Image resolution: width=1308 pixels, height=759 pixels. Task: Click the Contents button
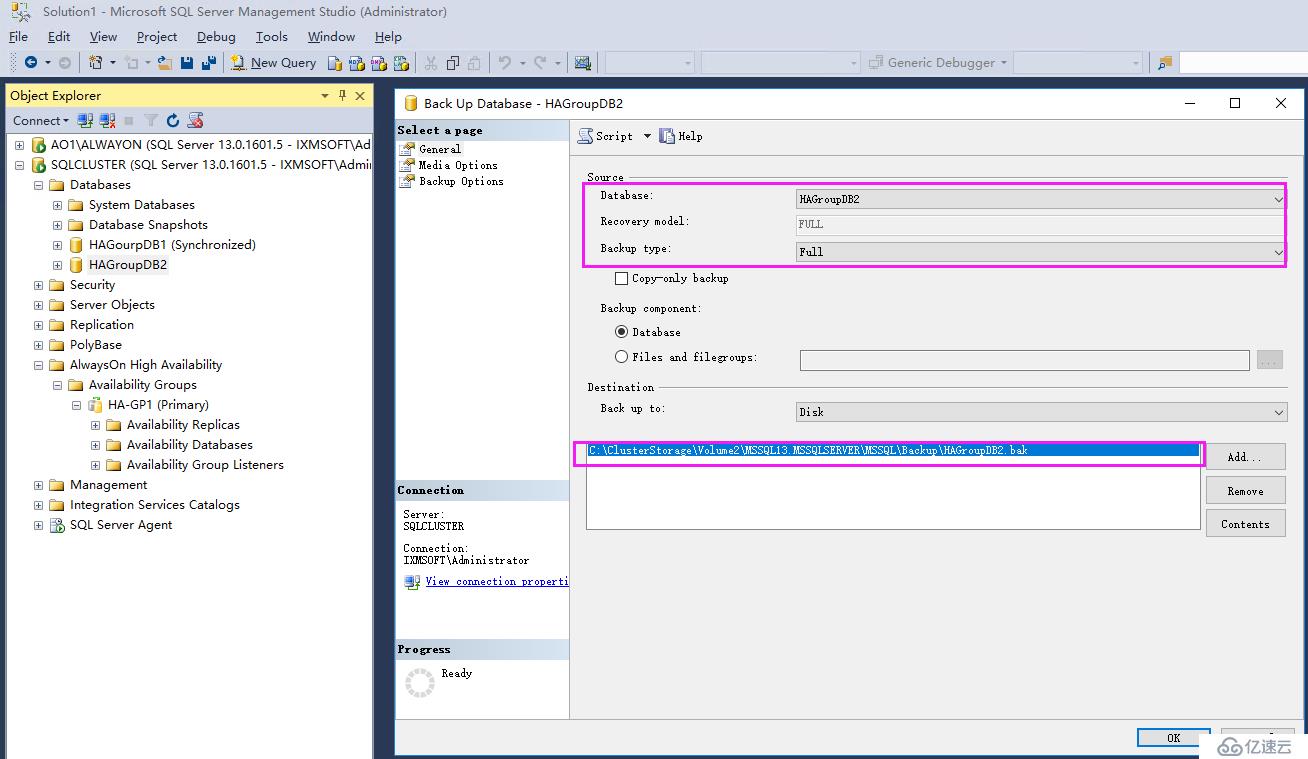(x=1245, y=524)
